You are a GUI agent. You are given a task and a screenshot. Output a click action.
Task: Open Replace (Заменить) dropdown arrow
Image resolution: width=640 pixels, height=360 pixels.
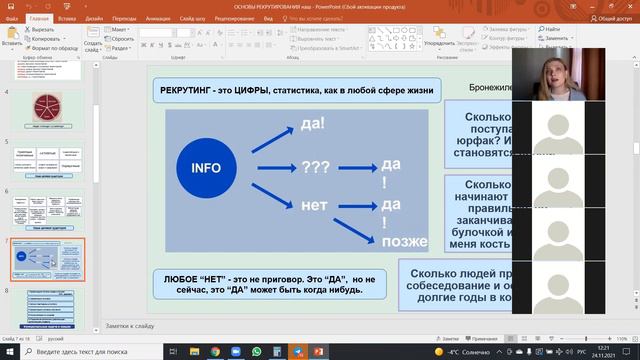[x=572, y=38]
